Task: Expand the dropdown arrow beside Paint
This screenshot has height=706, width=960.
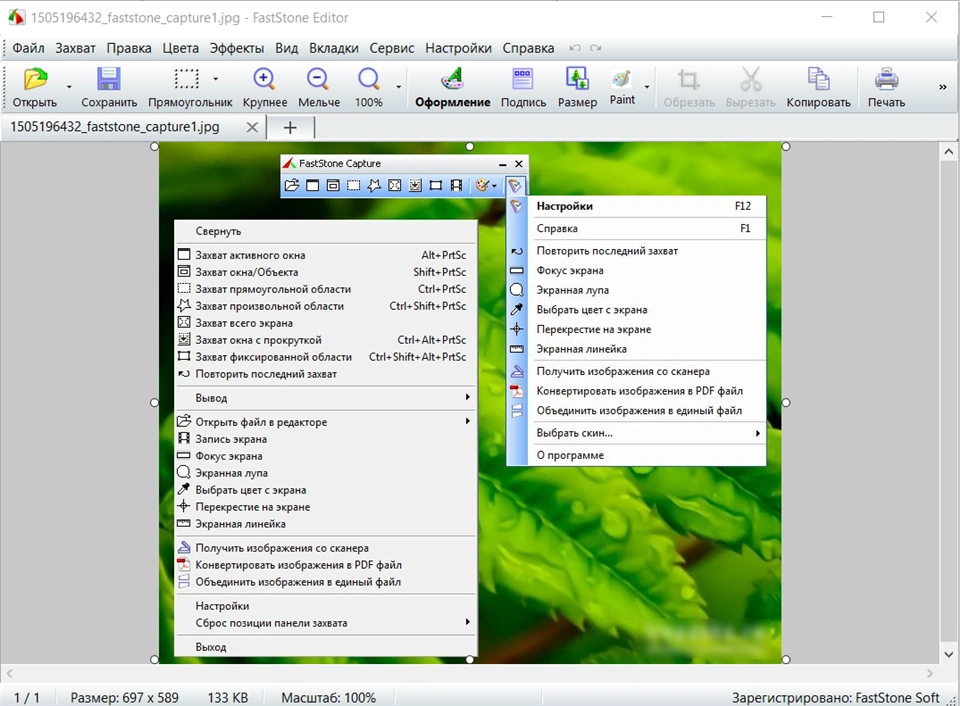Action: (647, 87)
